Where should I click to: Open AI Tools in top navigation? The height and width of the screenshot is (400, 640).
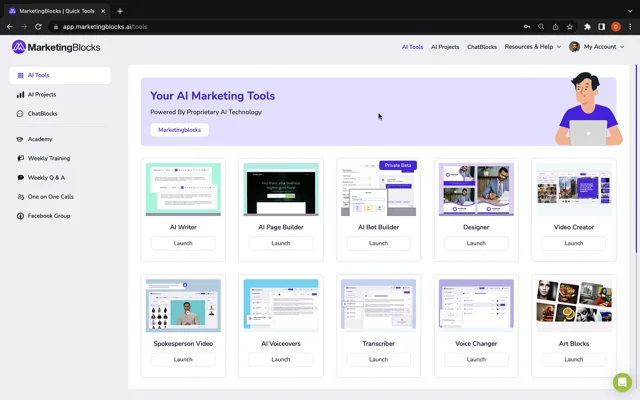click(x=412, y=47)
